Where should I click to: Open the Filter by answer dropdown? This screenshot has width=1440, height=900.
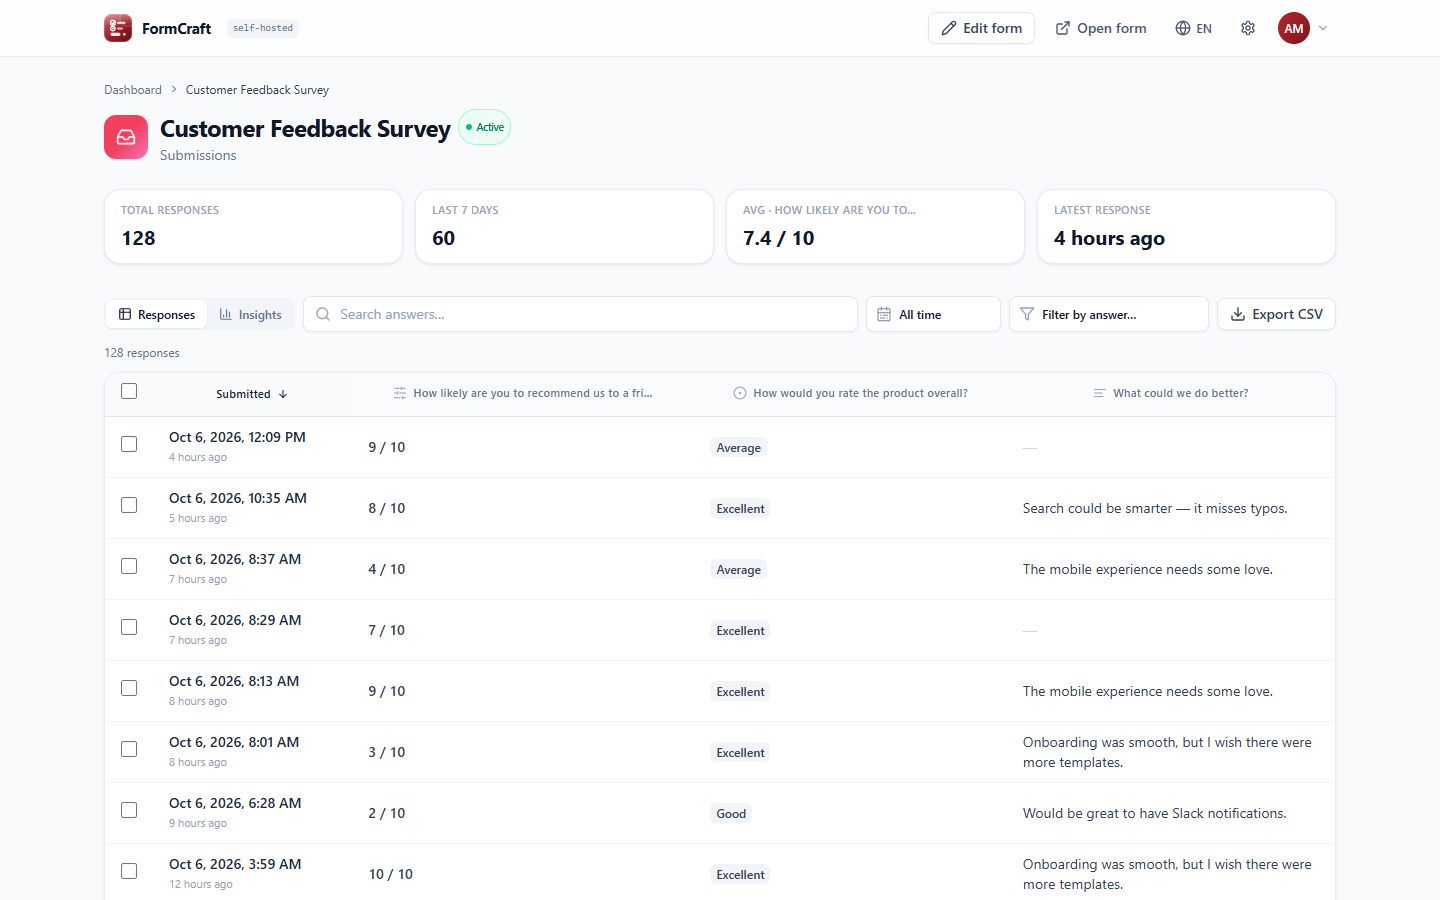(x=1109, y=314)
